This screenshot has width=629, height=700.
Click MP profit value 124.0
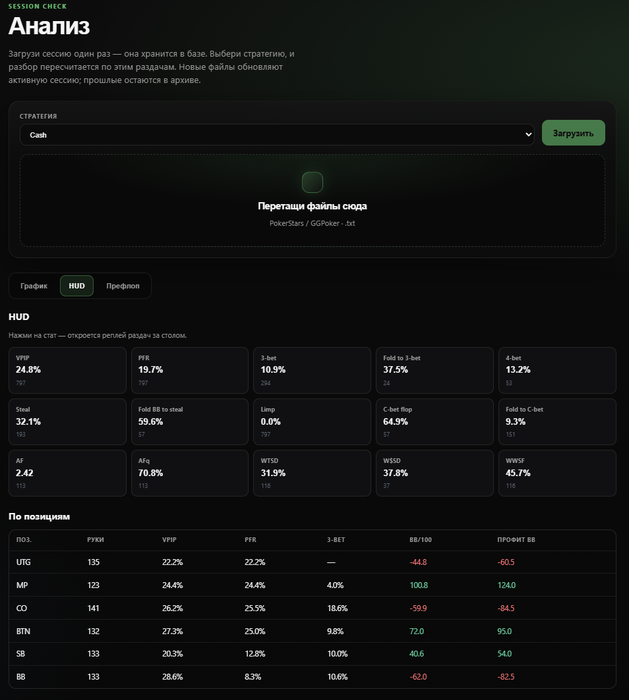click(x=506, y=585)
